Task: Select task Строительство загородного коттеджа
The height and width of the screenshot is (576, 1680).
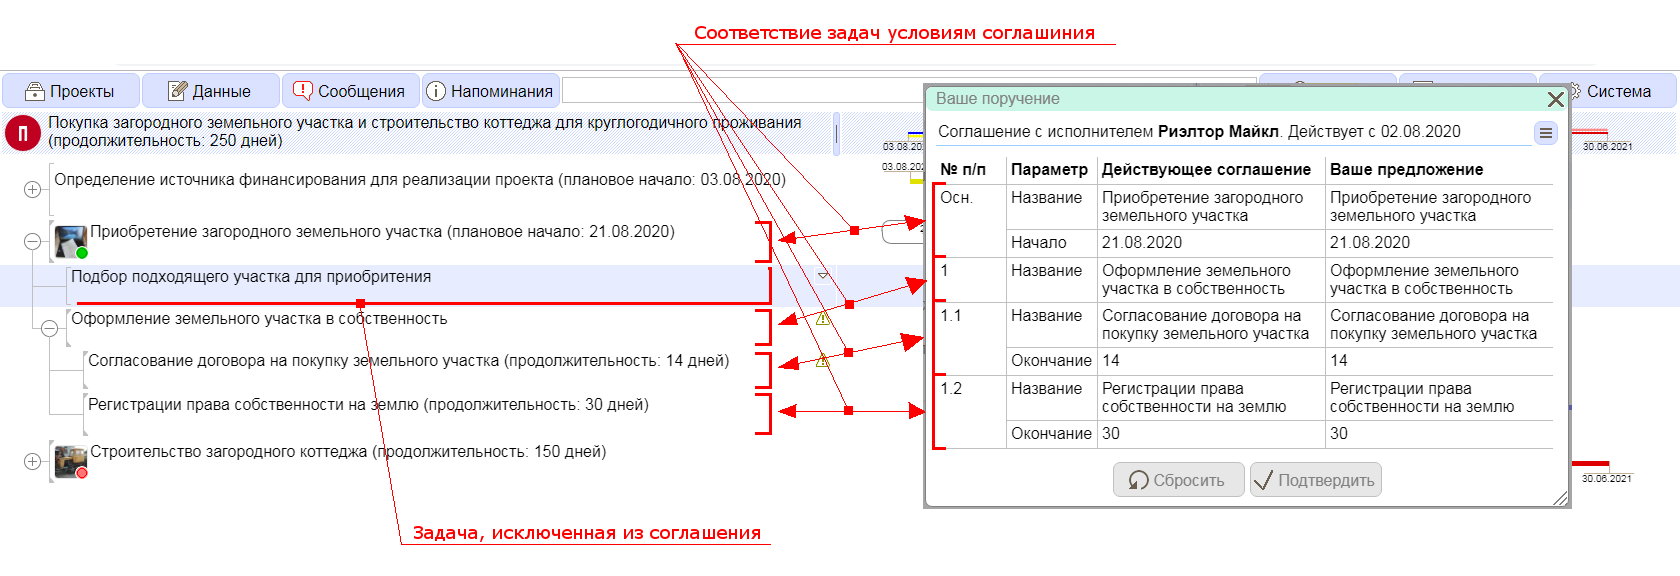Action: (x=348, y=452)
